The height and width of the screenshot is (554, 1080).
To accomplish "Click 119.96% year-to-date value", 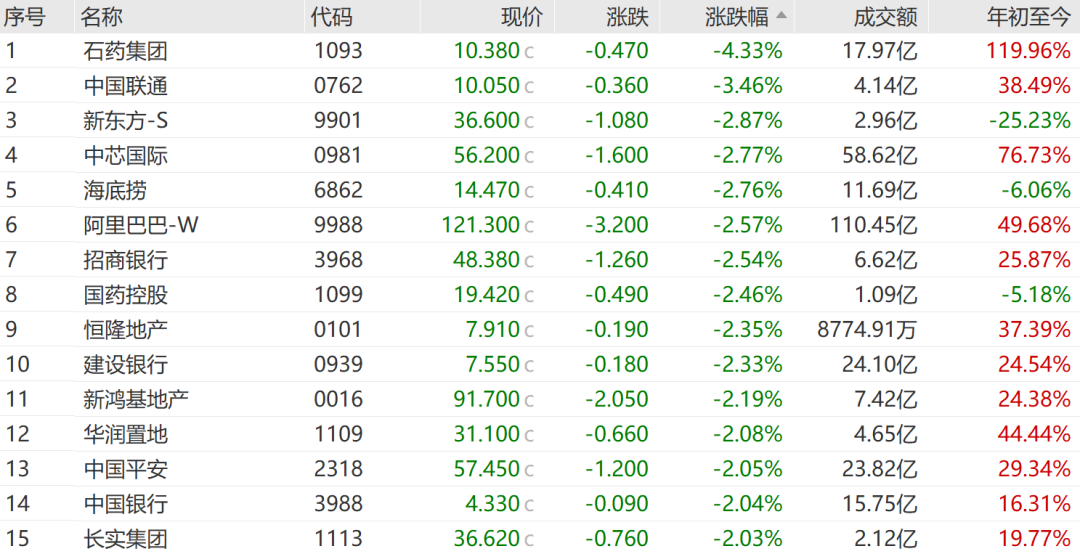I will tap(1028, 51).
